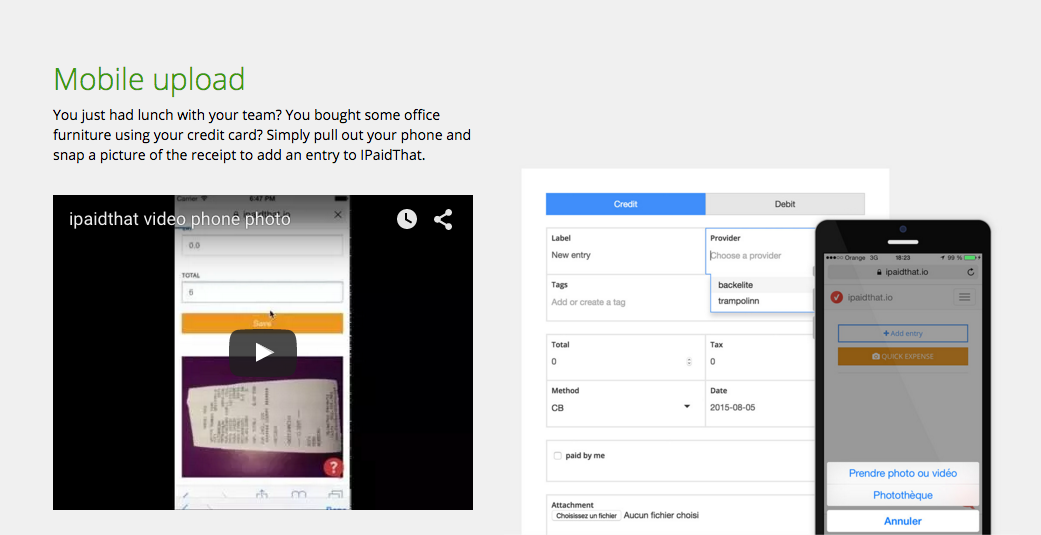Viewport: 1041px width, 535px height.
Task: Tap the QUICK EXPENSE orange button
Action: (x=903, y=356)
